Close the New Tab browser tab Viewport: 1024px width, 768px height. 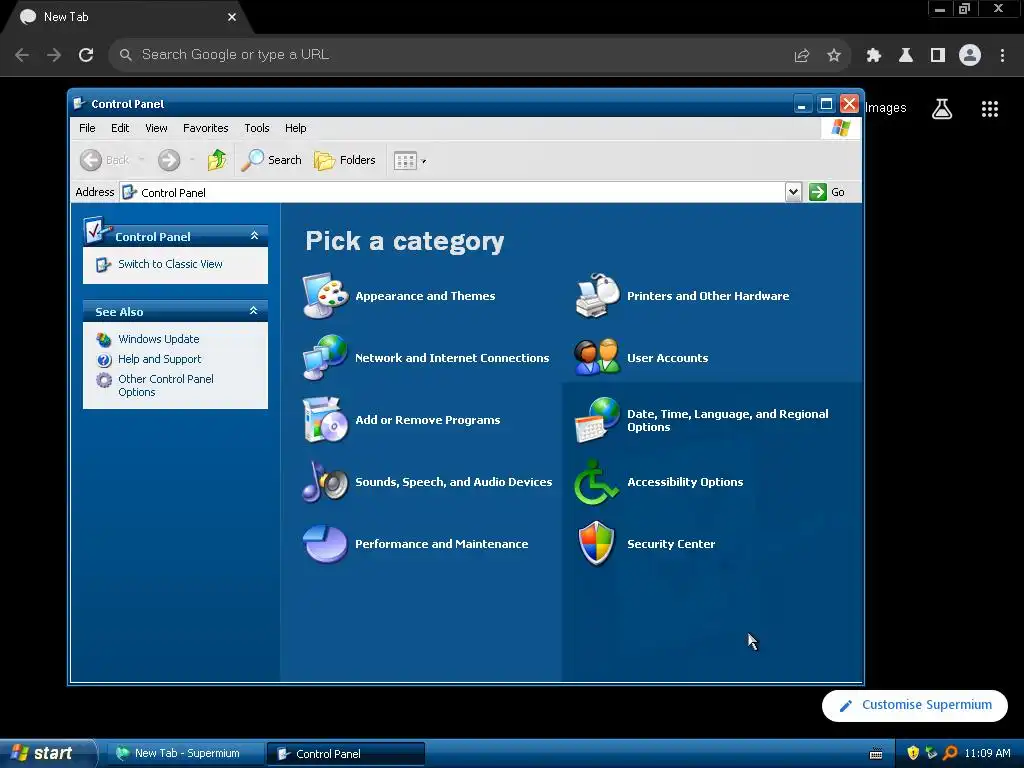coord(232,18)
